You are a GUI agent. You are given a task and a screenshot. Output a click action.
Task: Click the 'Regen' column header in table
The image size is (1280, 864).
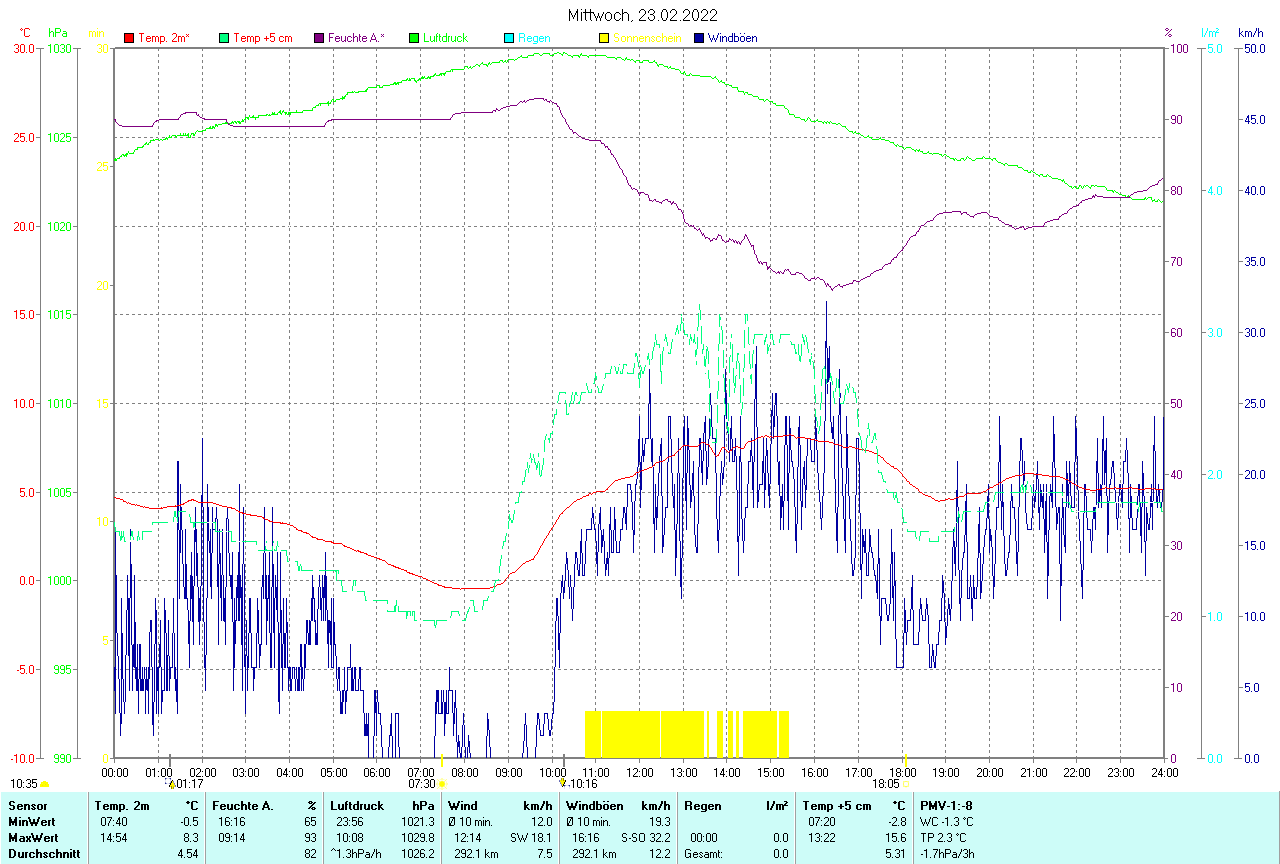[x=703, y=805]
